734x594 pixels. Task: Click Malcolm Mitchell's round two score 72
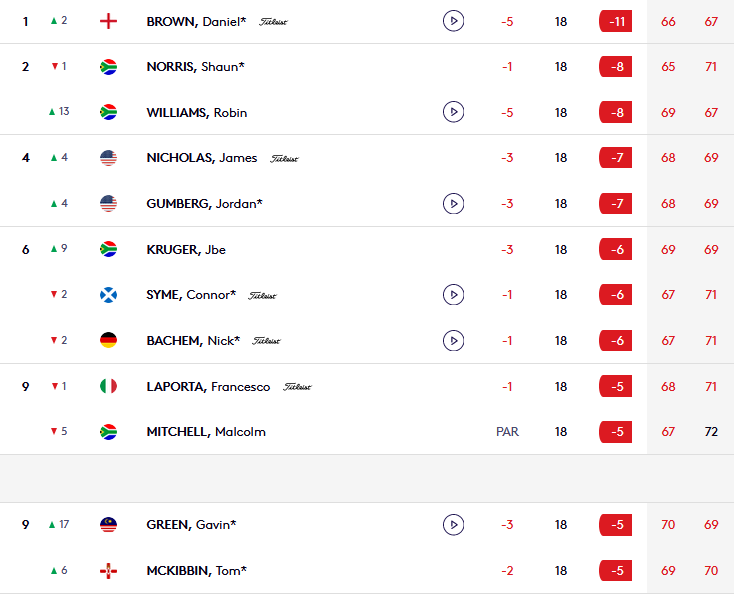click(711, 432)
